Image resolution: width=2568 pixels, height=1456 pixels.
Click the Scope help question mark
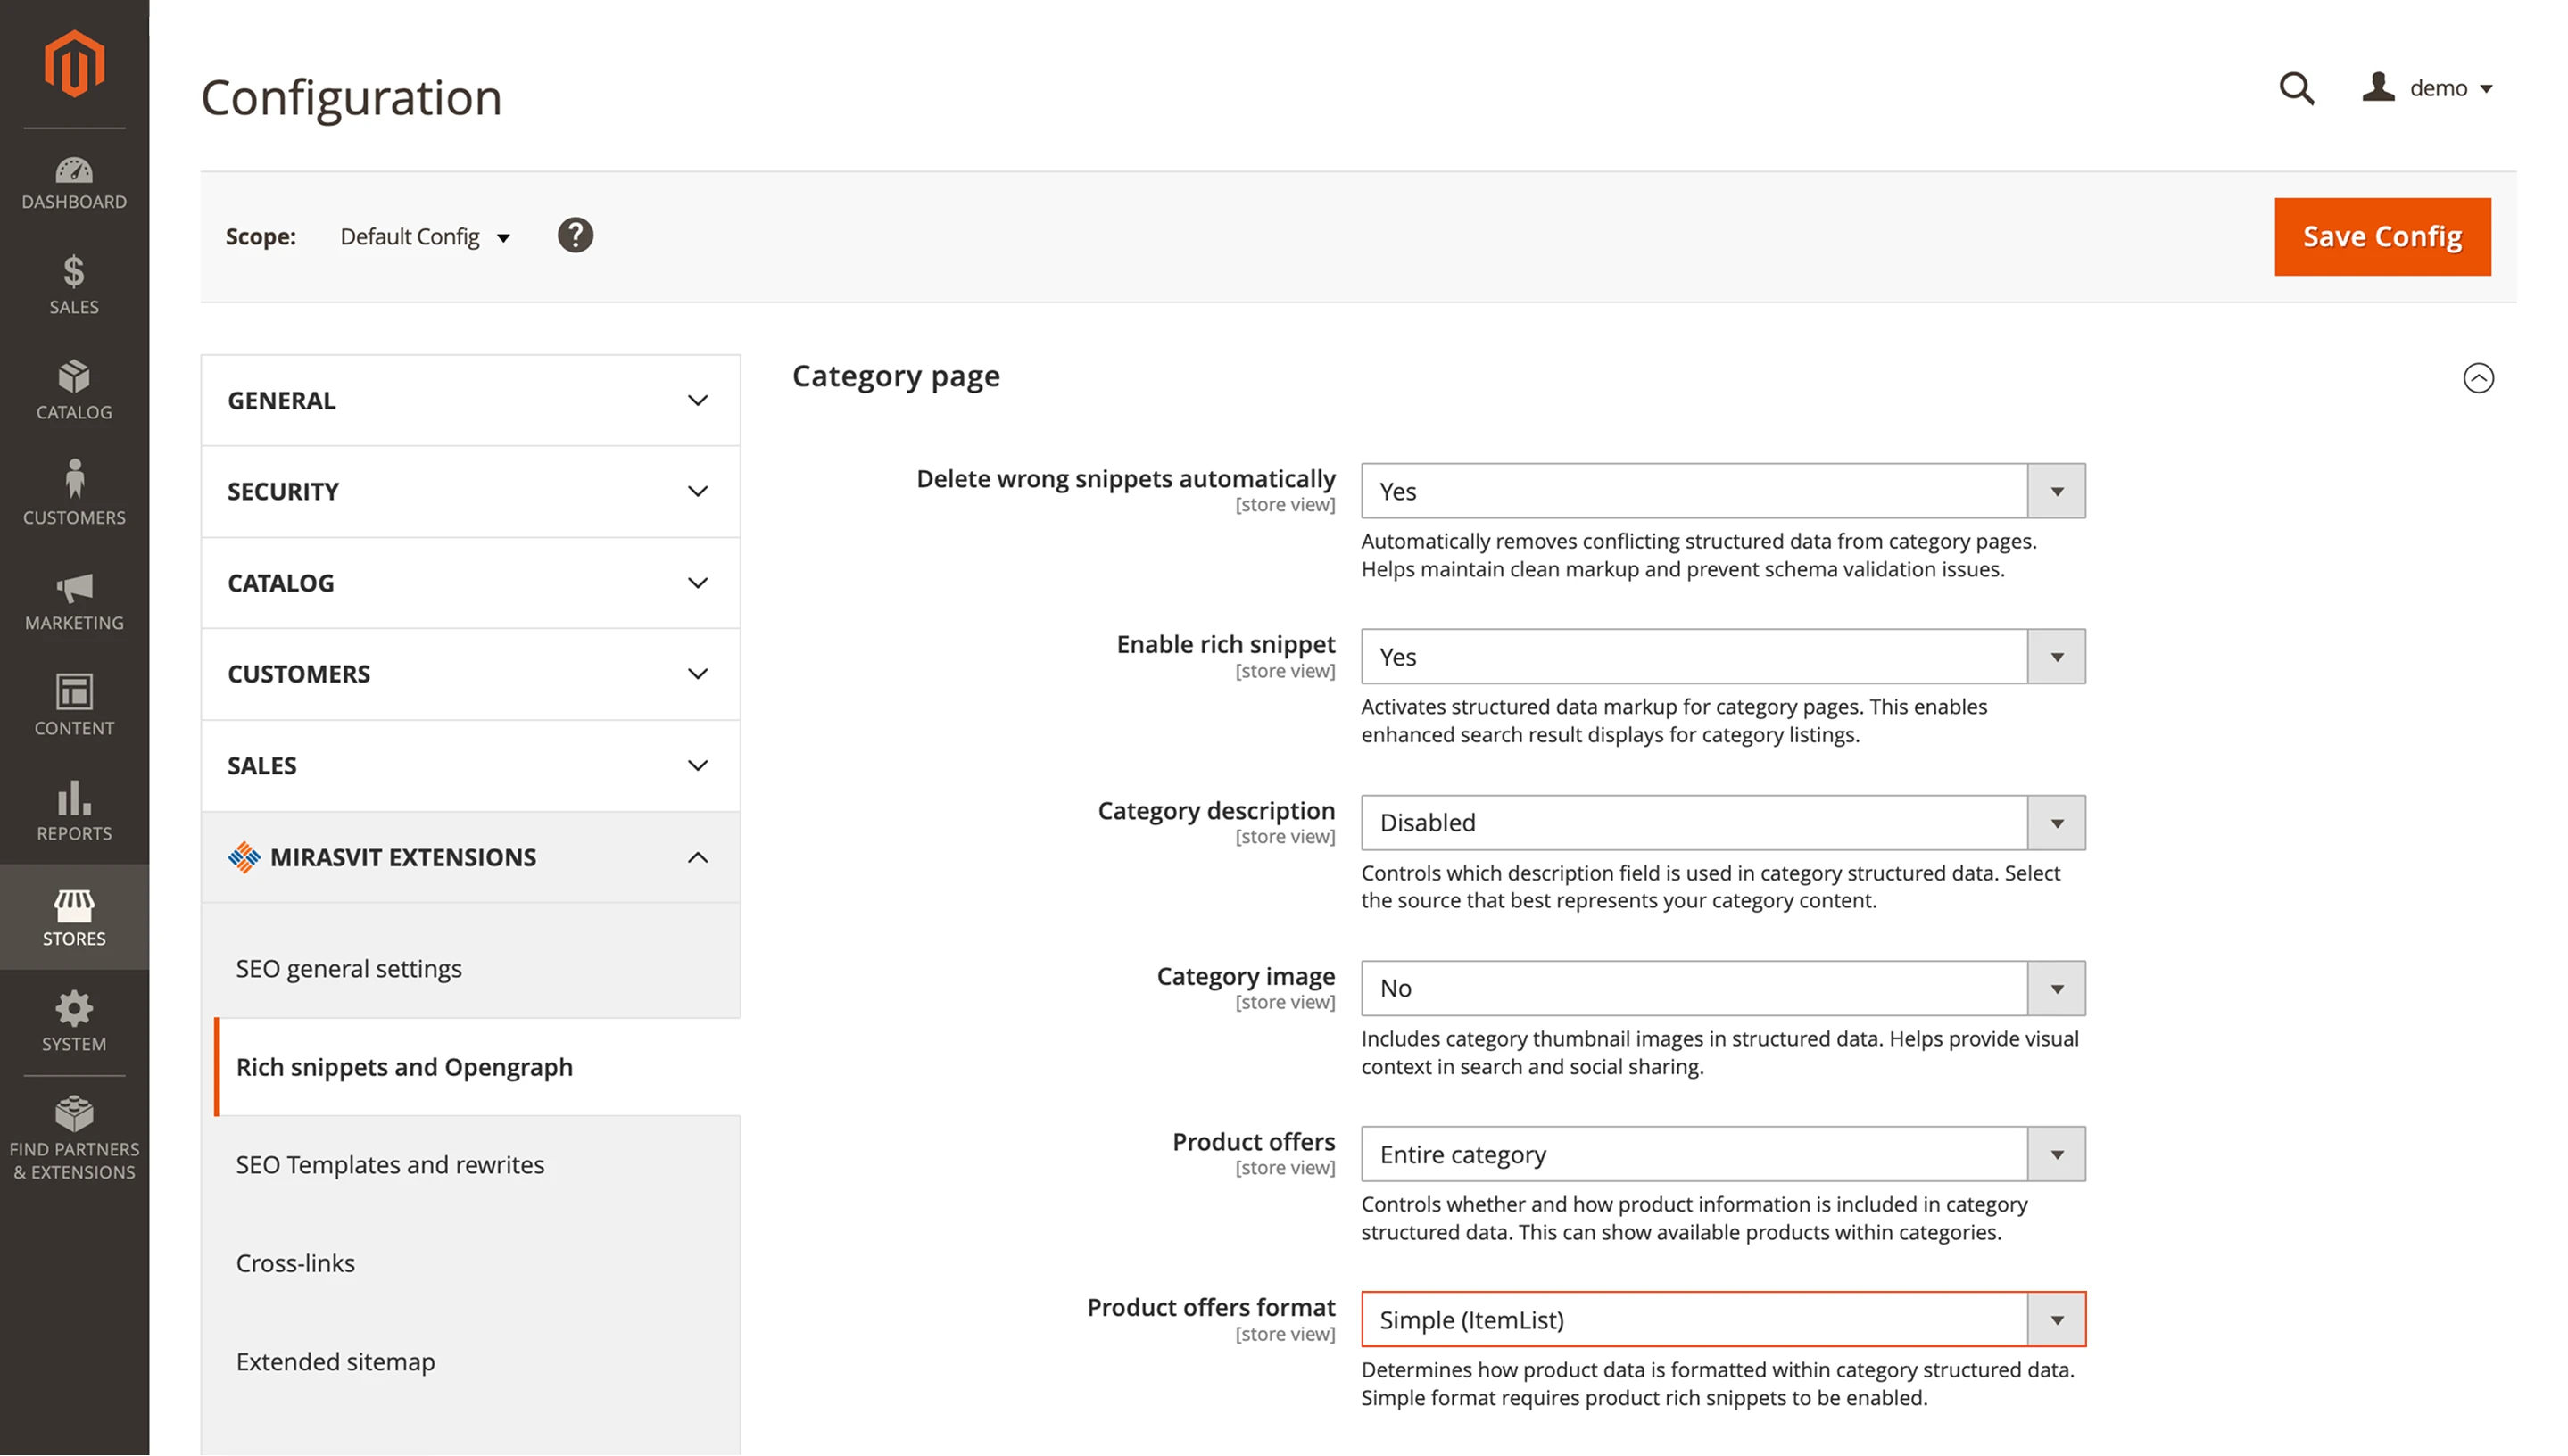(x=575, y=235)
